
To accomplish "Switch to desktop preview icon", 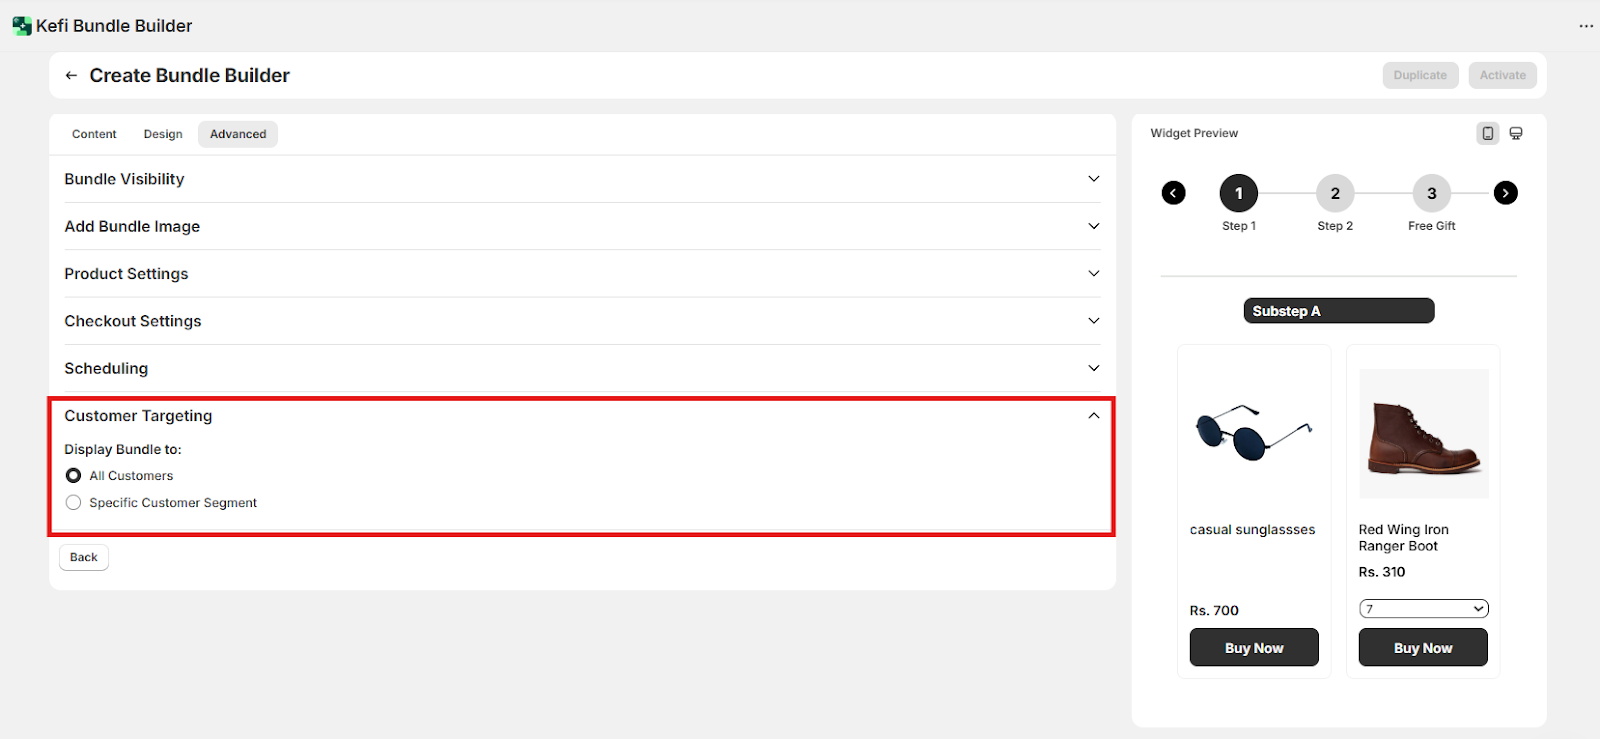I will point(1516,133).
